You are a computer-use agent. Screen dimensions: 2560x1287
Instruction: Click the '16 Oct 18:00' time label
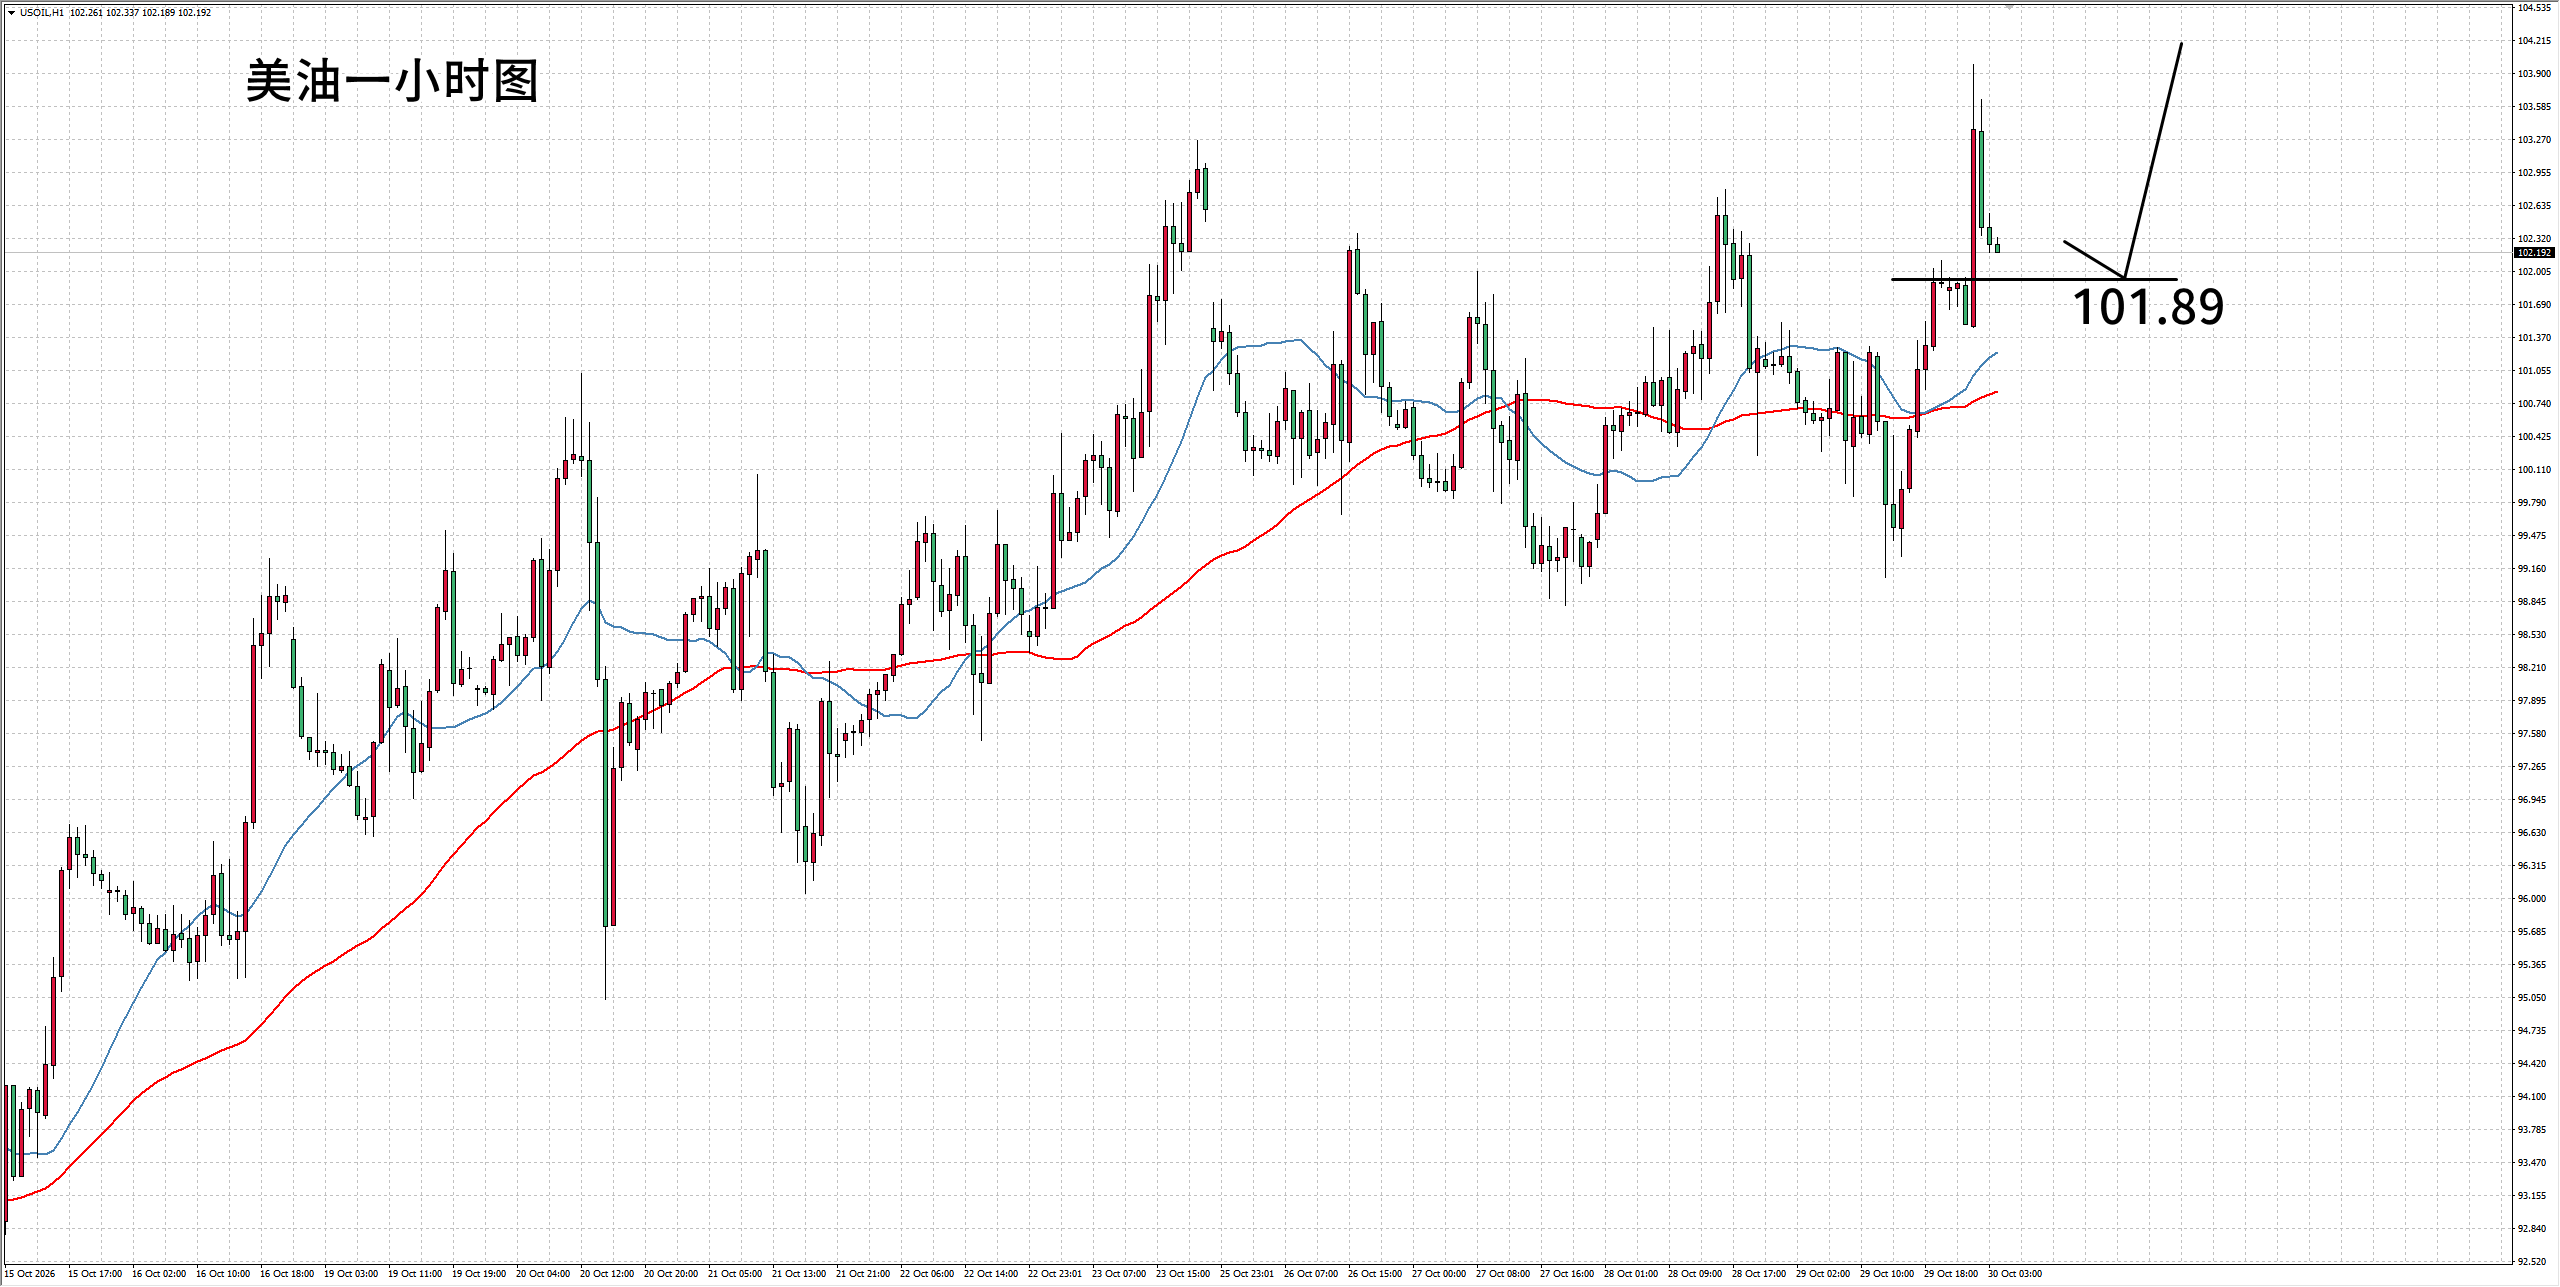coord(287,1274)
